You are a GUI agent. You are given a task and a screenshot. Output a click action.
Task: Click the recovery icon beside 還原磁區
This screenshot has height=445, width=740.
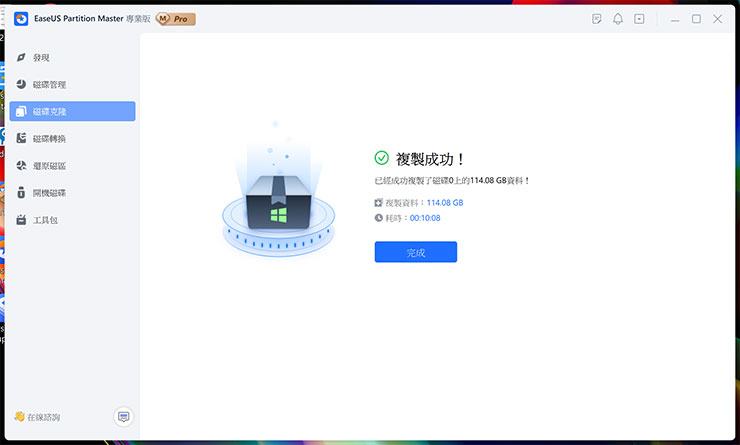(21, 165)
